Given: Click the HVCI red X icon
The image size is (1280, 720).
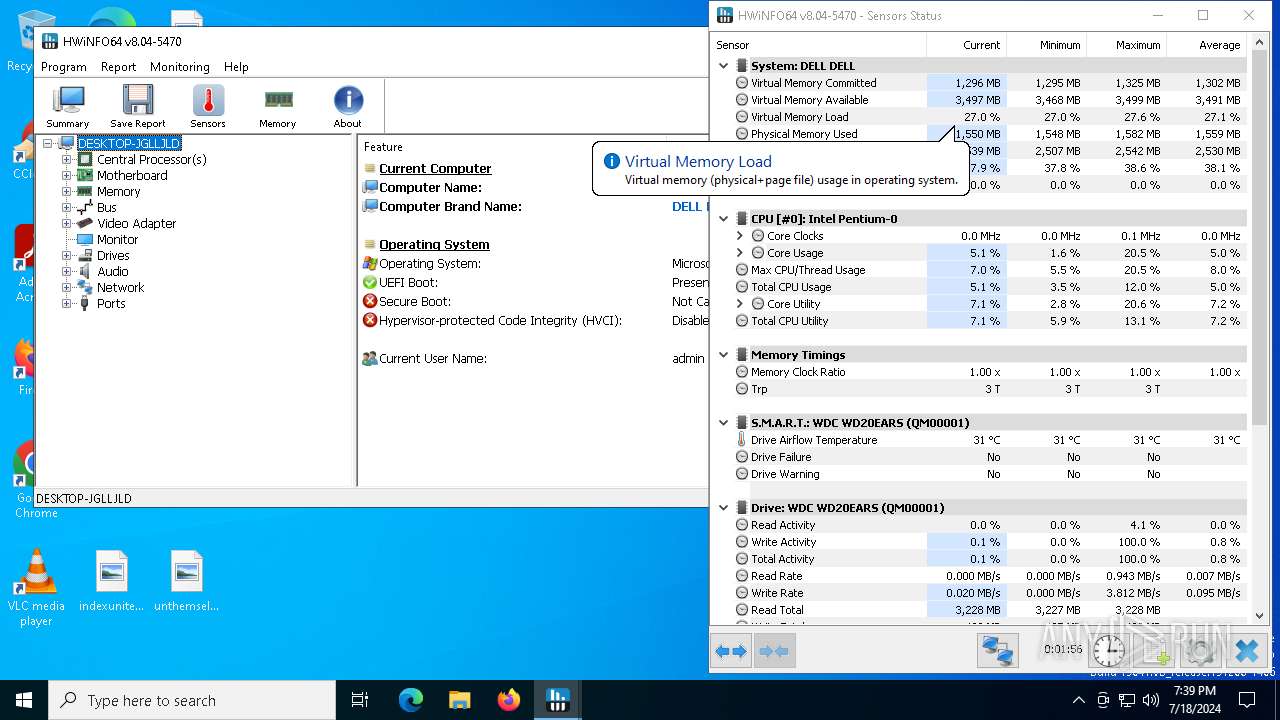Looking at the screenshot, I should pyautogui.click(x=370, y=320).
